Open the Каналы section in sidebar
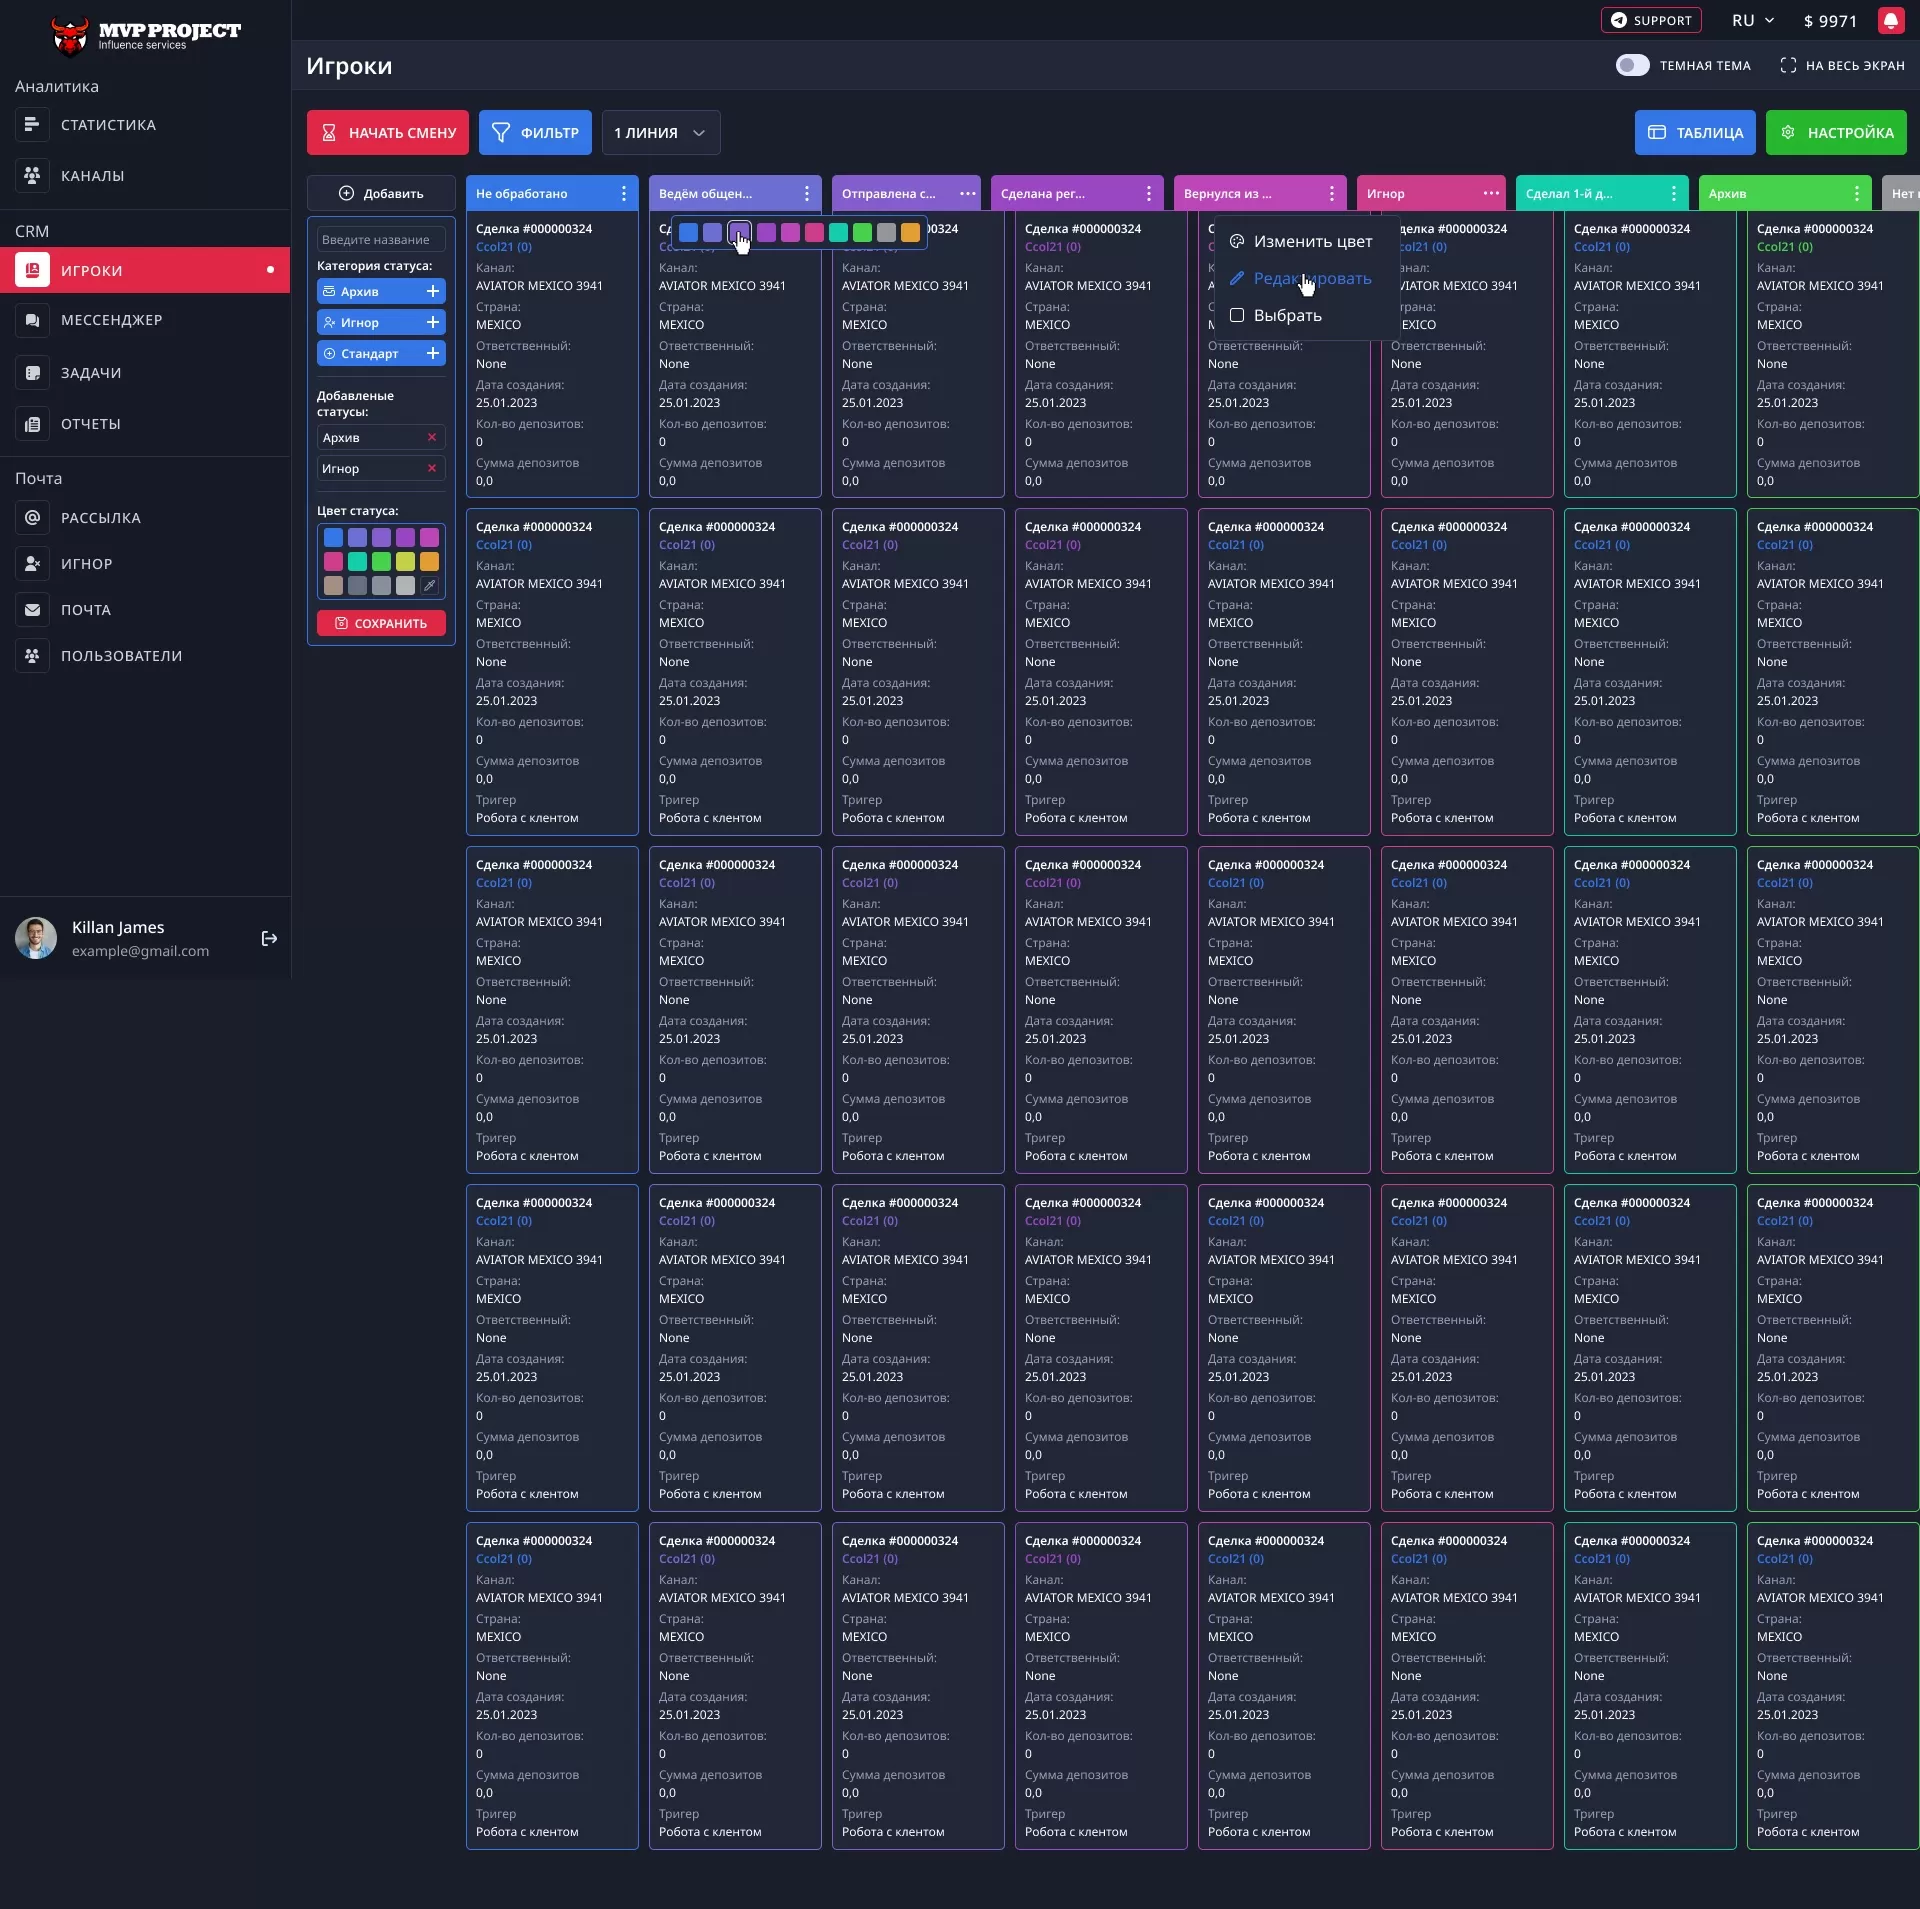This screenshot has height=1909, width=1920. (x=92, y=175)
